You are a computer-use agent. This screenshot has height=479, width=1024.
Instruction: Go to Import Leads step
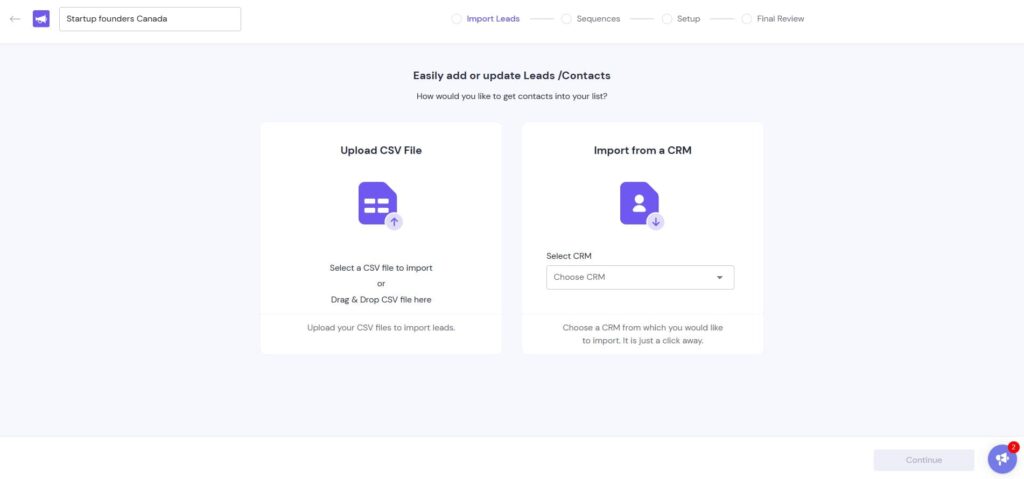(493, 19)
